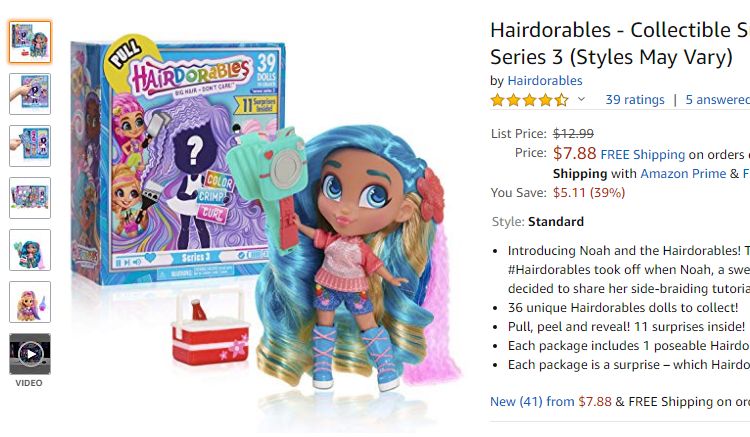Open the second thumbnail showing hand holding box

click(30, 94)
